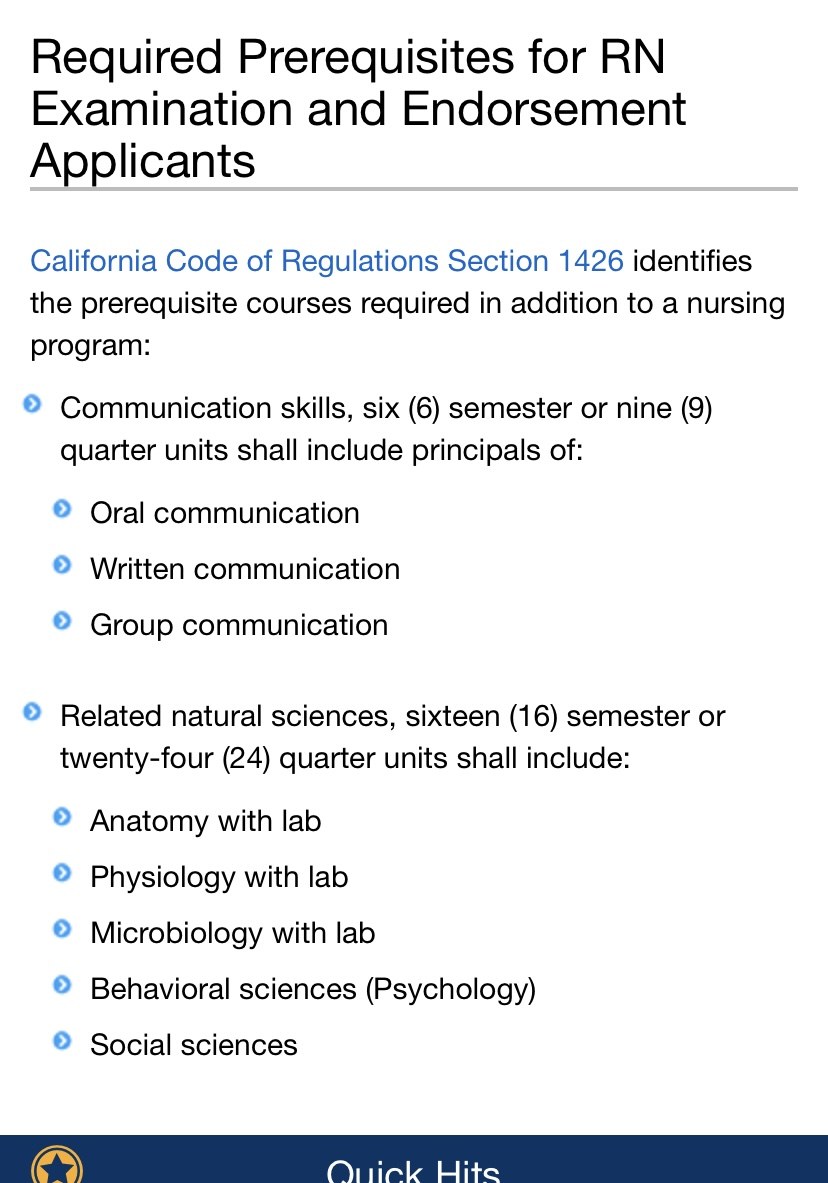828x1183 pixels.
Task: Click bullet icon next to Communication skills
Action: [x=32, y=404]
